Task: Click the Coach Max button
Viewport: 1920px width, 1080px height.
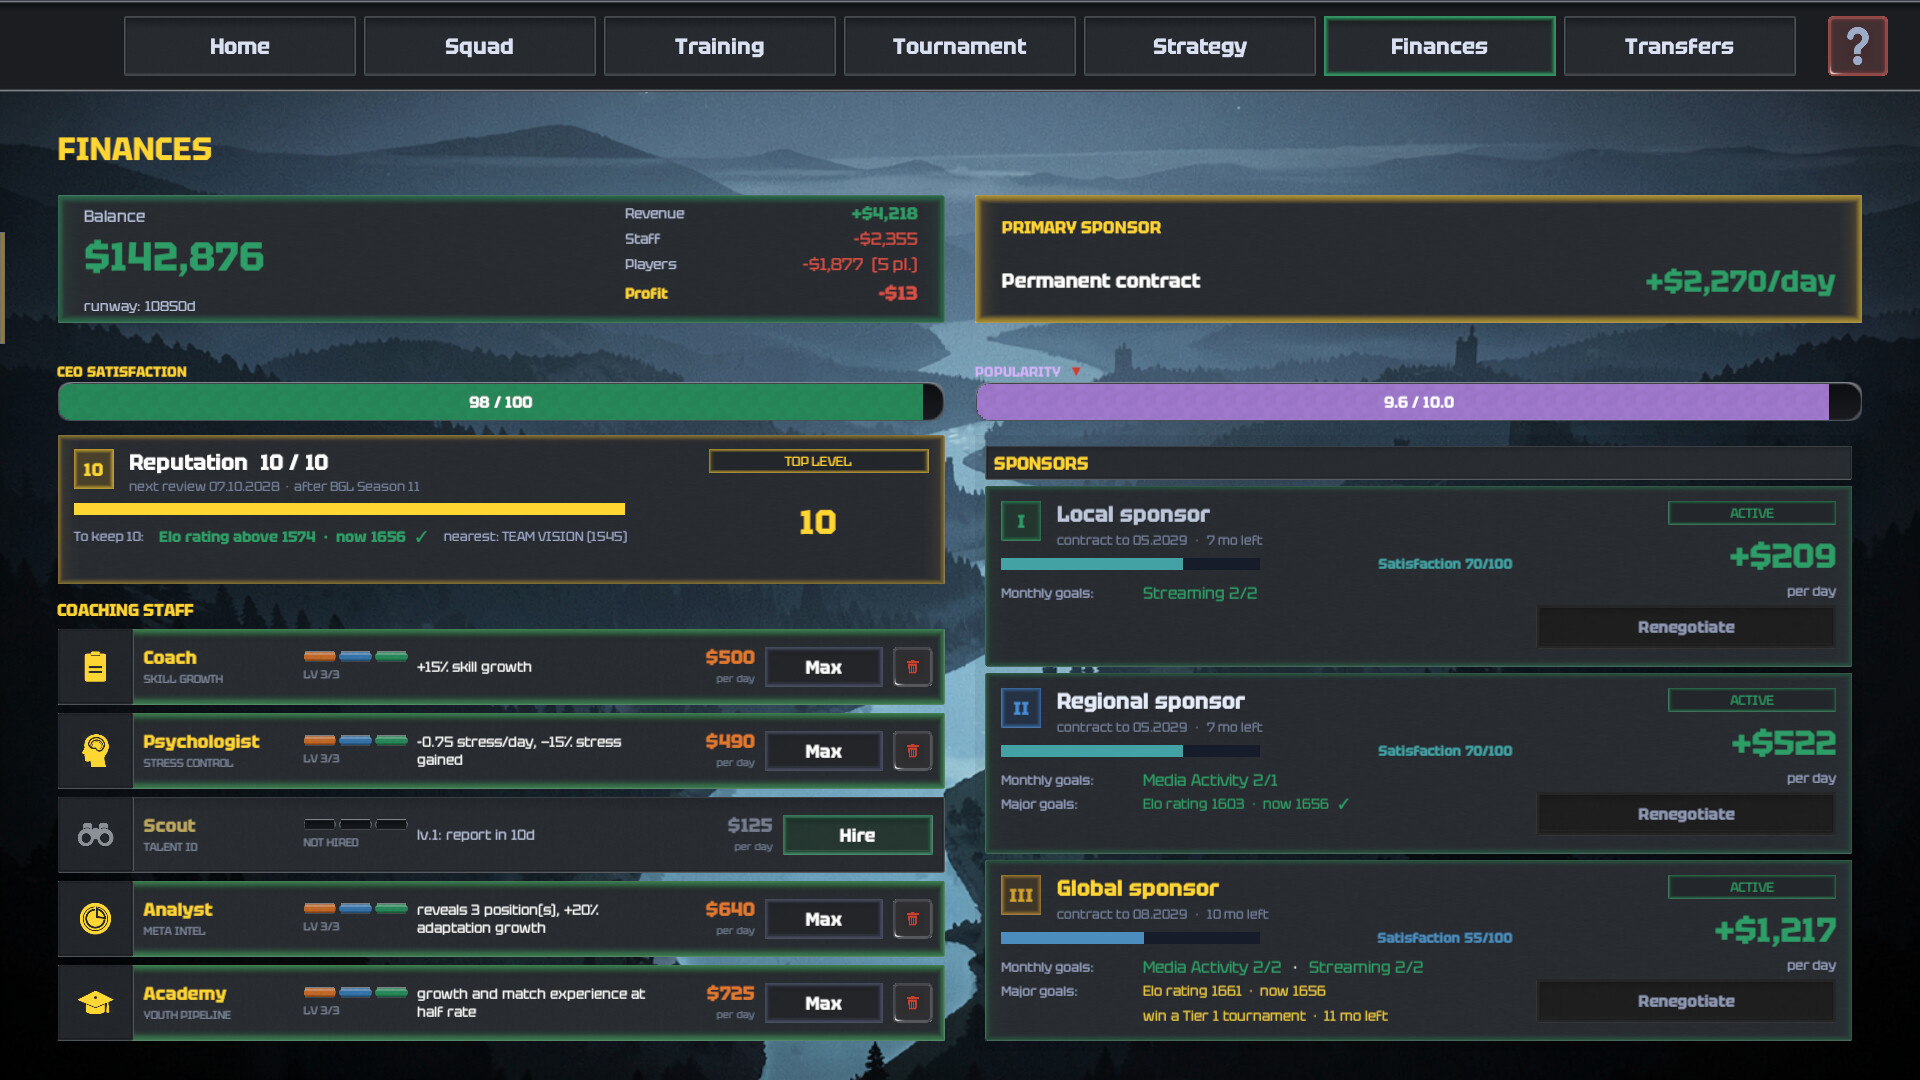Action: coord(824,667)
